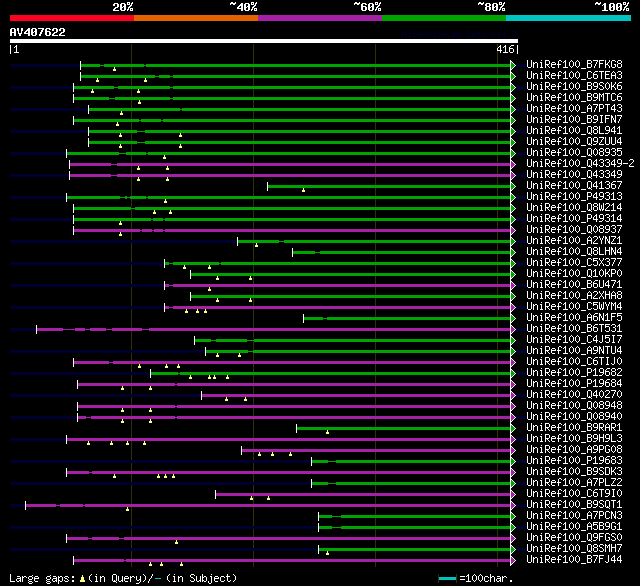Click the UniRef100_C5X377 label
640x586 pixels.
pos(574,263)
